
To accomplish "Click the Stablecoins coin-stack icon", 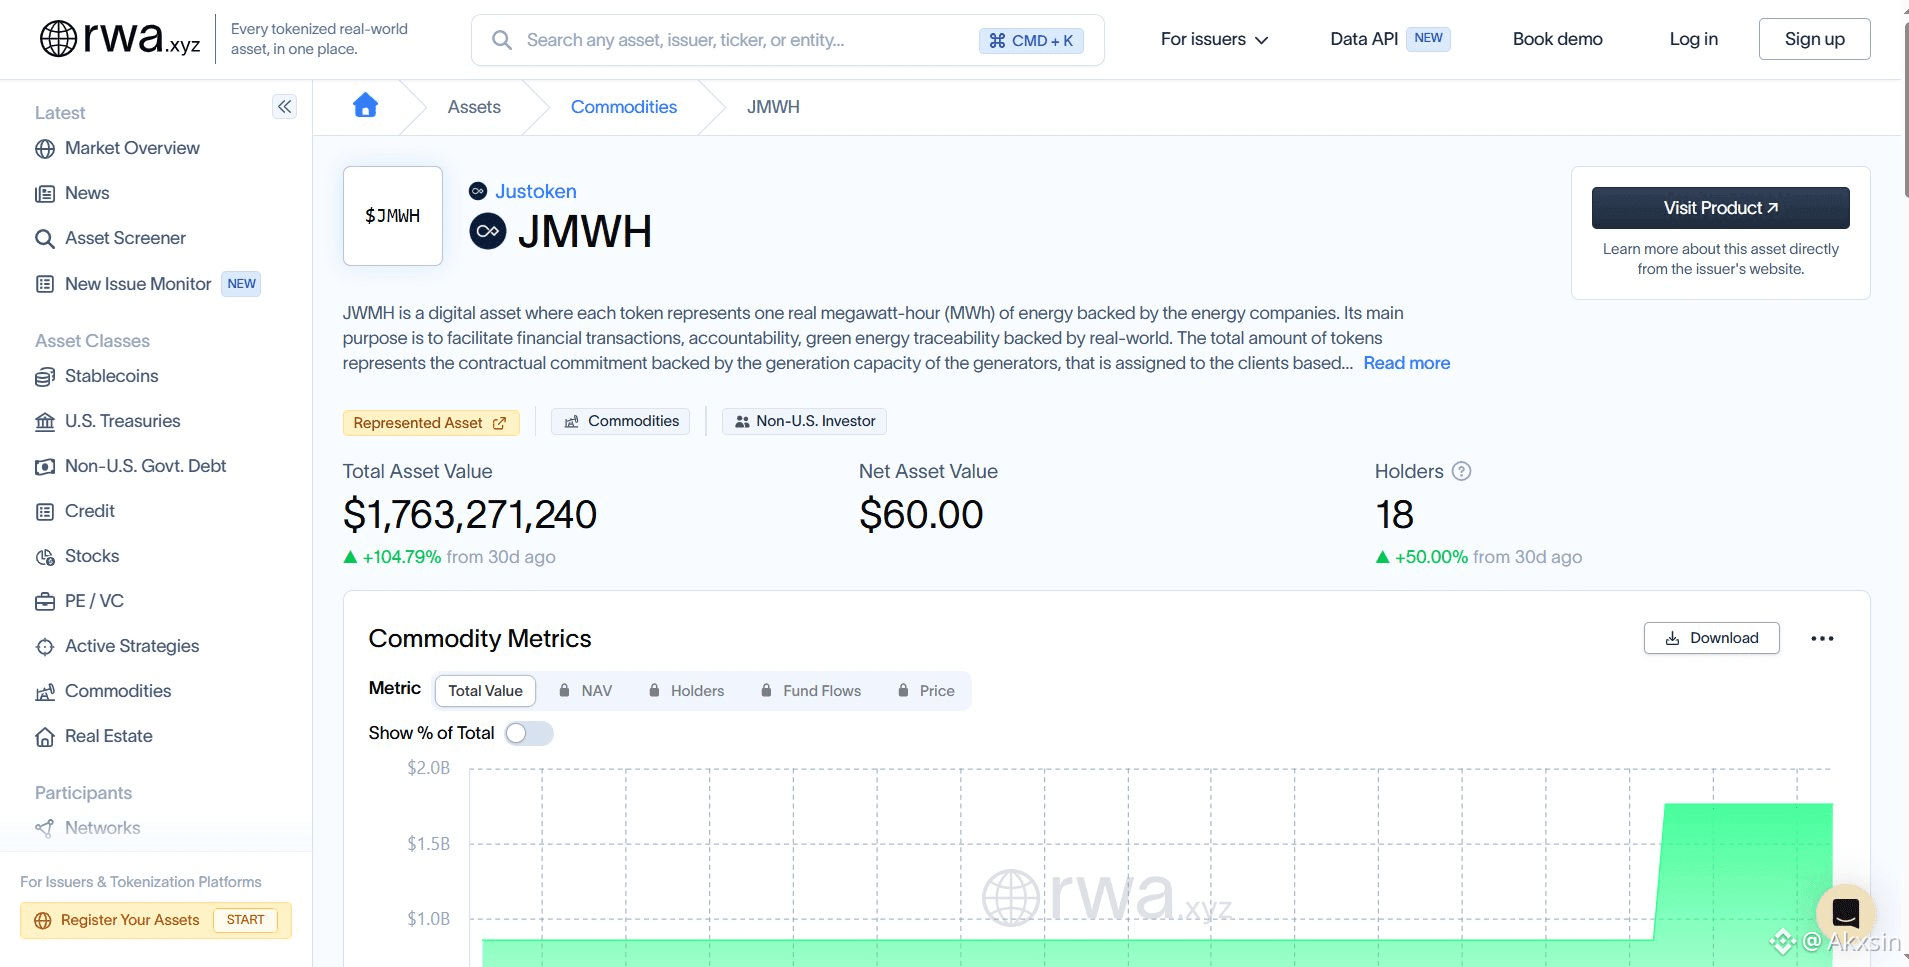I will coord(45,377).
